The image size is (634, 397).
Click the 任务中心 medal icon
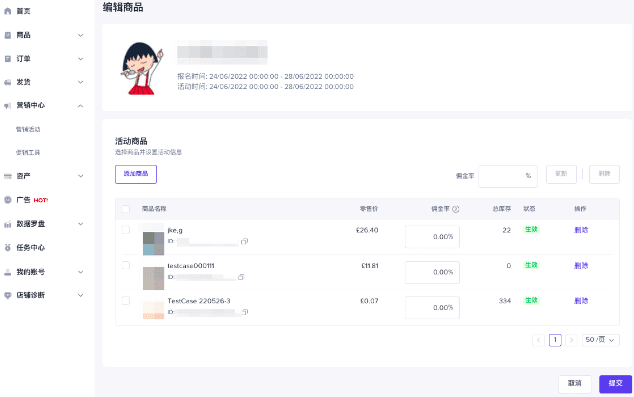click(x=7, y=248)
